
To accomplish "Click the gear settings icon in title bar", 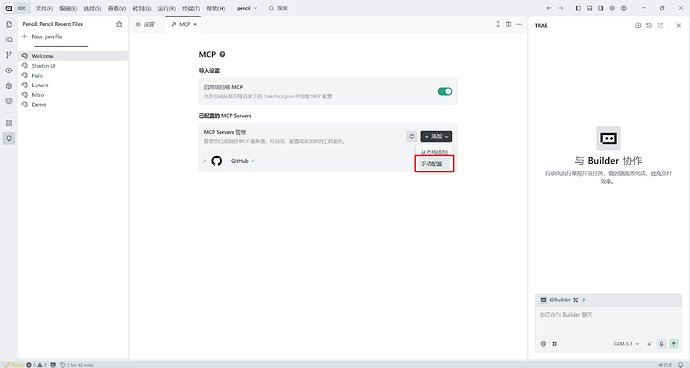I will tap(612, 8).
